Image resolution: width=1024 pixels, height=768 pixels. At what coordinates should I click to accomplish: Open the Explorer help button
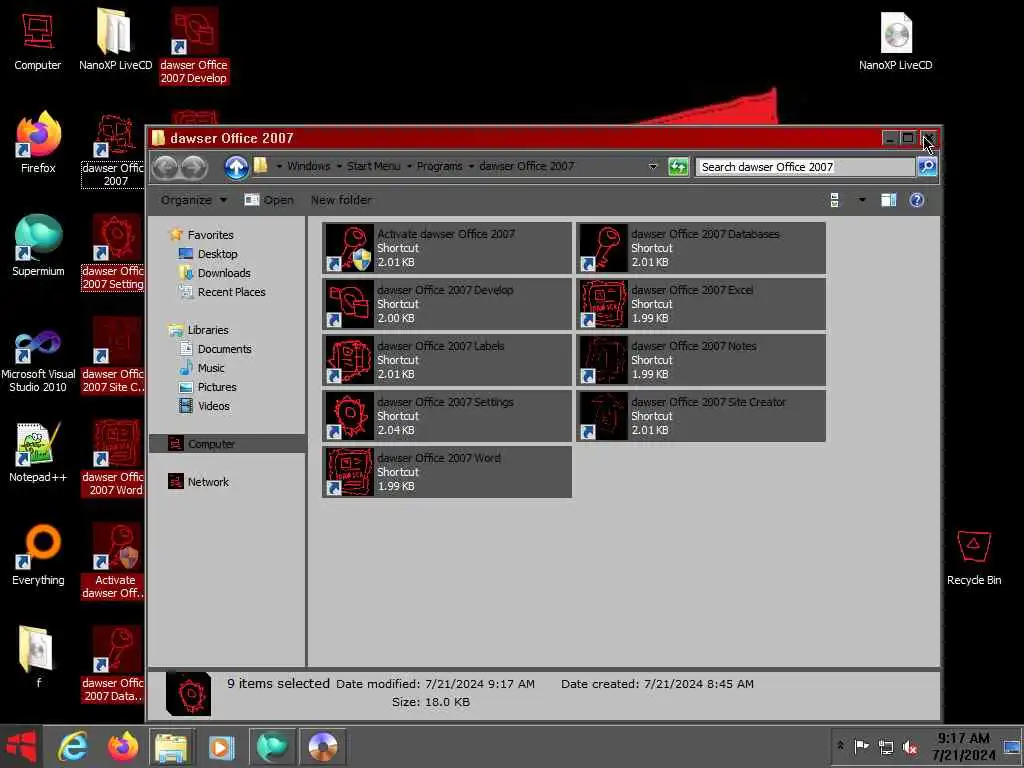(917, 200)
